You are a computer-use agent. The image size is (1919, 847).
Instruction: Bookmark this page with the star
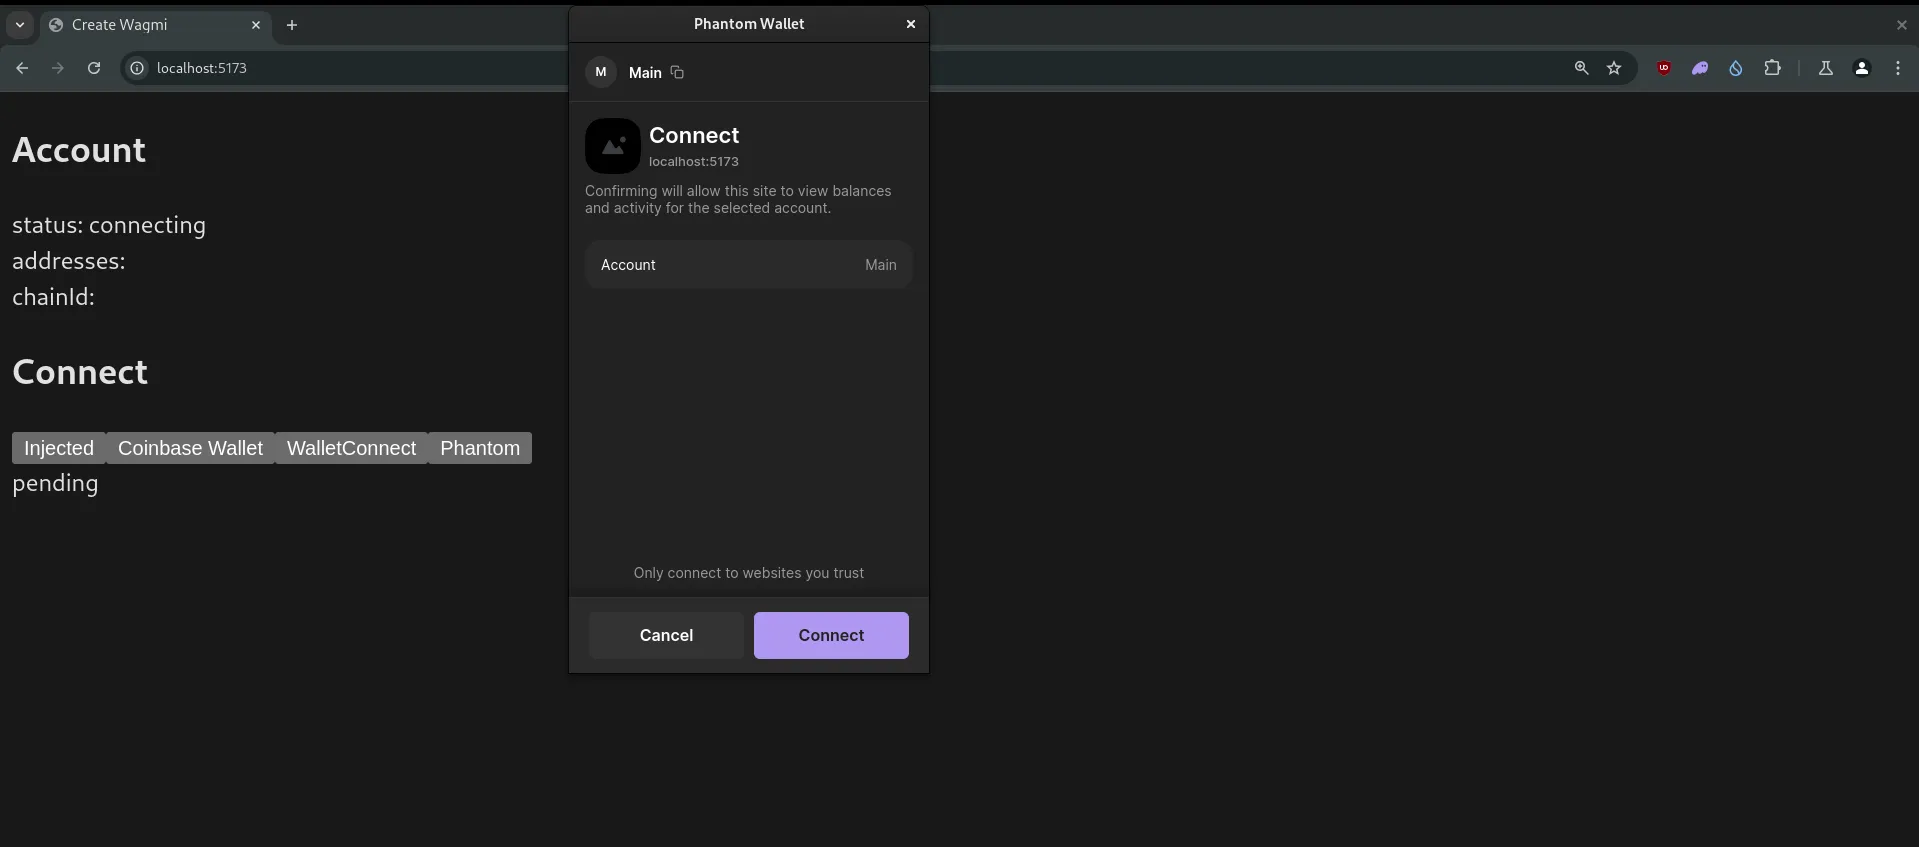[1614, 68]
